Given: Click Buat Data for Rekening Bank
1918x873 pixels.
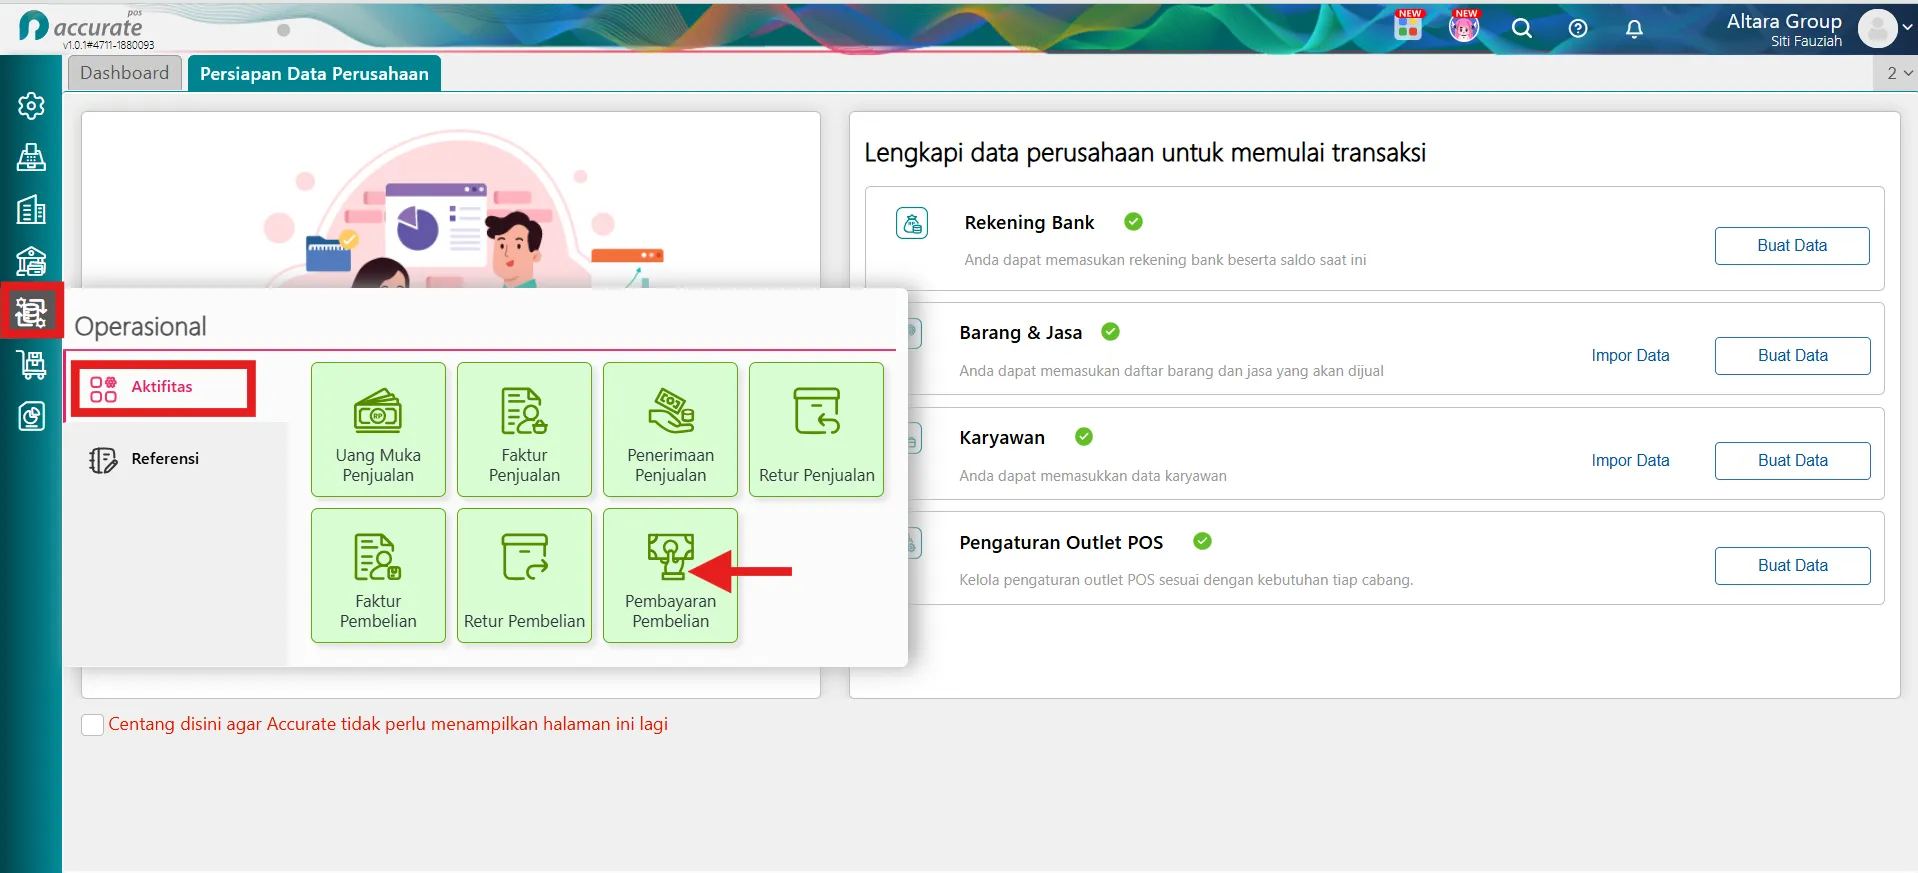Looking at the screenshot, I should tap(1792, 246).
